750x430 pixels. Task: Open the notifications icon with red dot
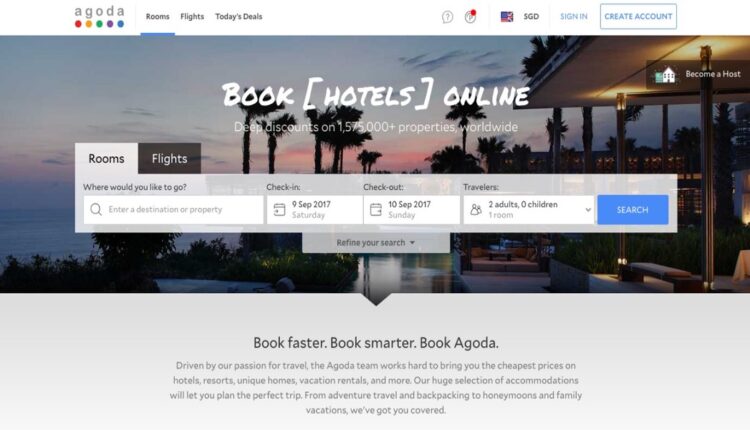(x=471, y=17)
